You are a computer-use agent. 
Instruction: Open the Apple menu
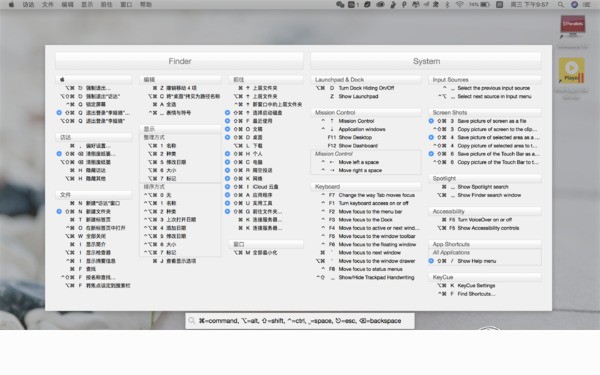(11, 5)
